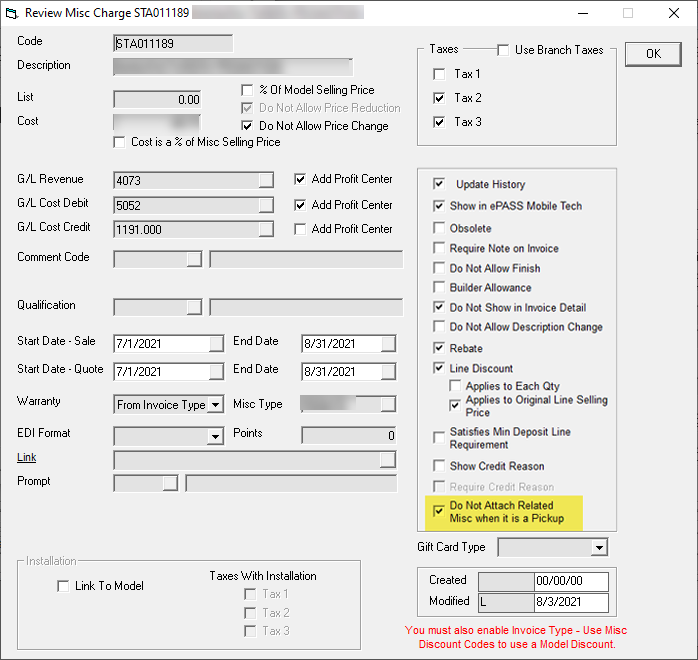Enable the Tax 1 checkbox in Taxes

coord(439,74)
